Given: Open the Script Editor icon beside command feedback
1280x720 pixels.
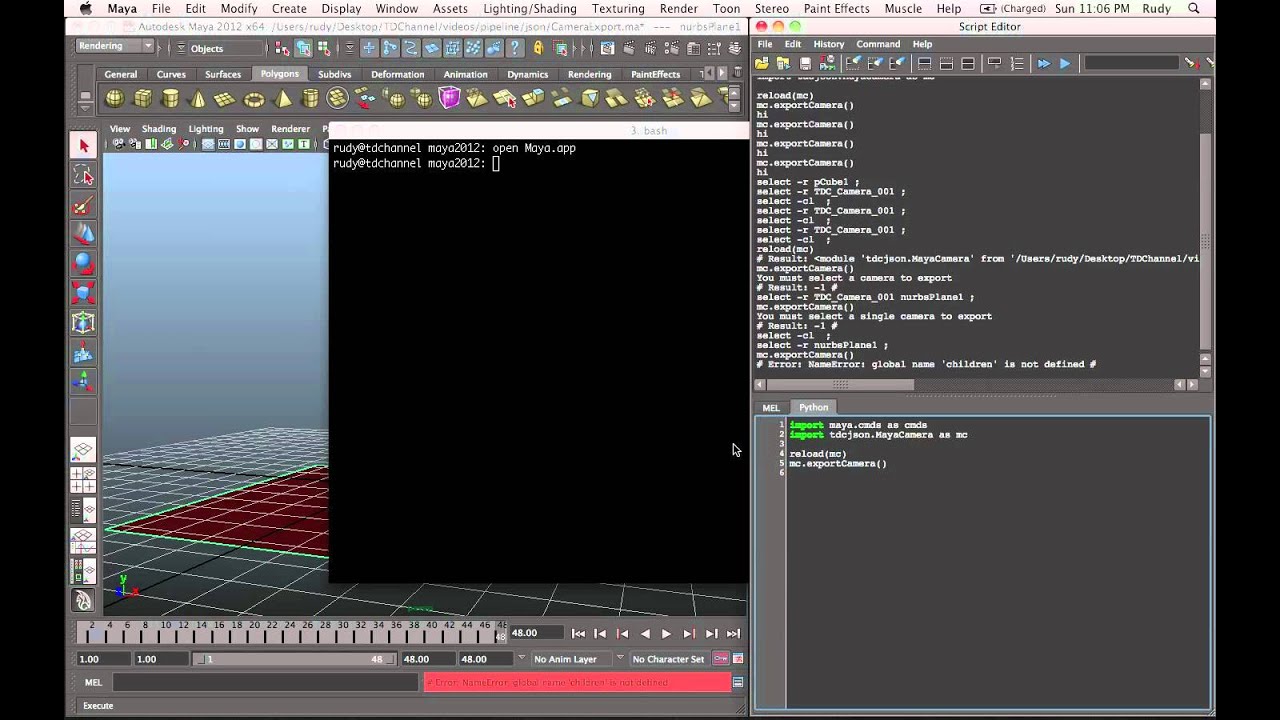Looking at the screenshot, I should click(738, 682).
